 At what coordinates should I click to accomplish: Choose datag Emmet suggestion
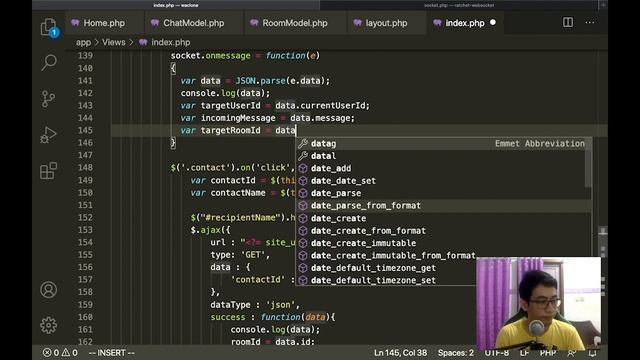click(442, 143)
